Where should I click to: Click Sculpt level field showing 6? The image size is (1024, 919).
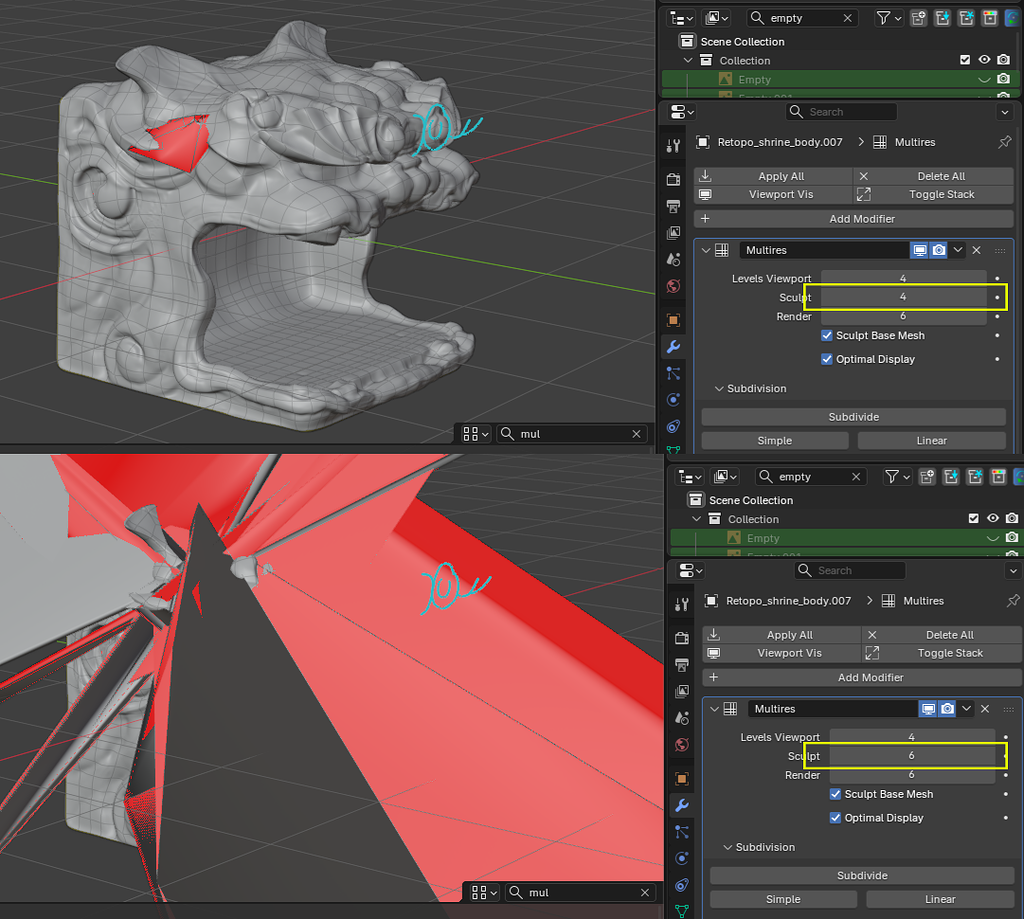912,756
